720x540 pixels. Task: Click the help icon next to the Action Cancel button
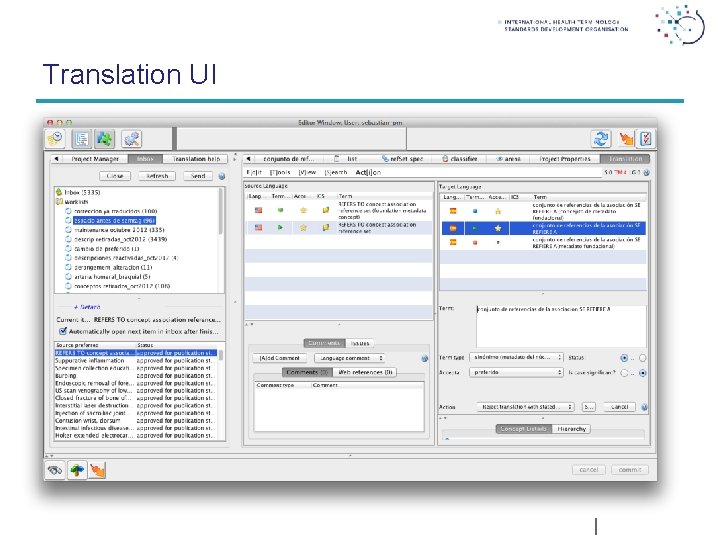(644, 407)
